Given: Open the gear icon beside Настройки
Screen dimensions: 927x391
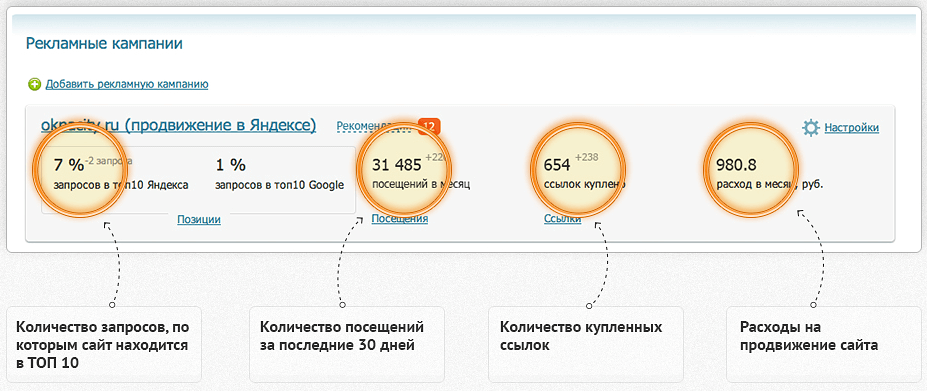Looking at the screenshot, I should click(x=811, y=128).
